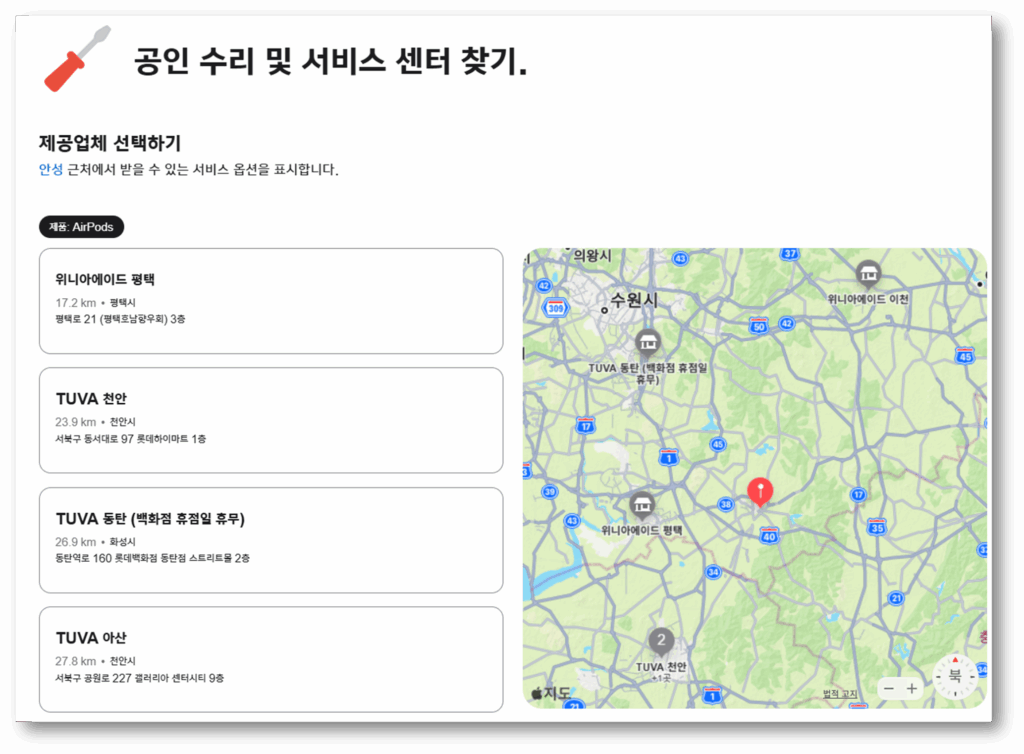Select the 위니아에이드 평택 provider card

pos(270,300)
